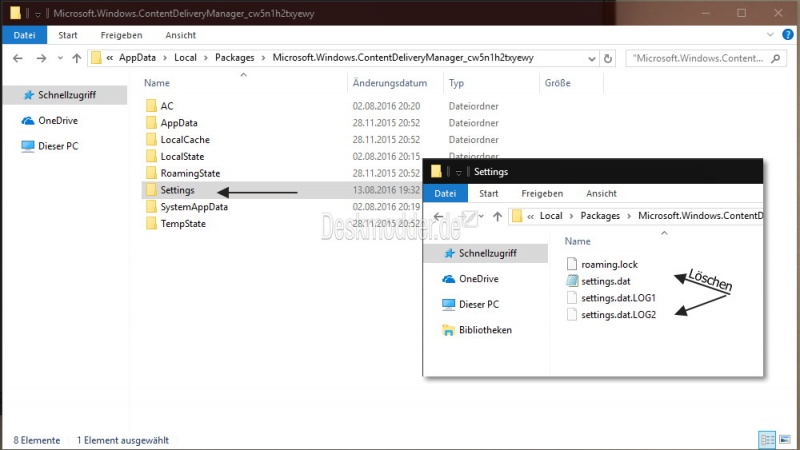The width and height of the screenshot is (800, 450).
Task: Click Bibliotheken icon in Settings window sidebar
Action: pyautogui.click(x=449, y=329)
